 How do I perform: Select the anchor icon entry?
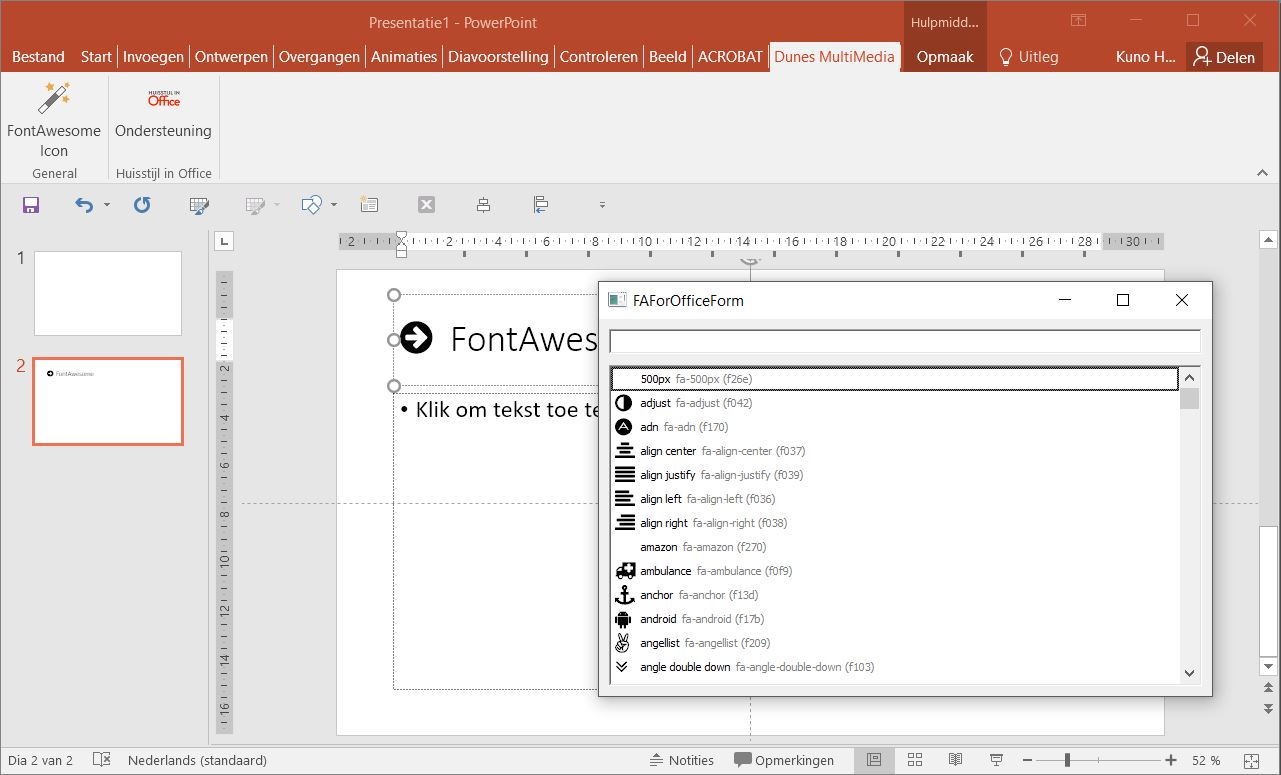coord(894,595)
